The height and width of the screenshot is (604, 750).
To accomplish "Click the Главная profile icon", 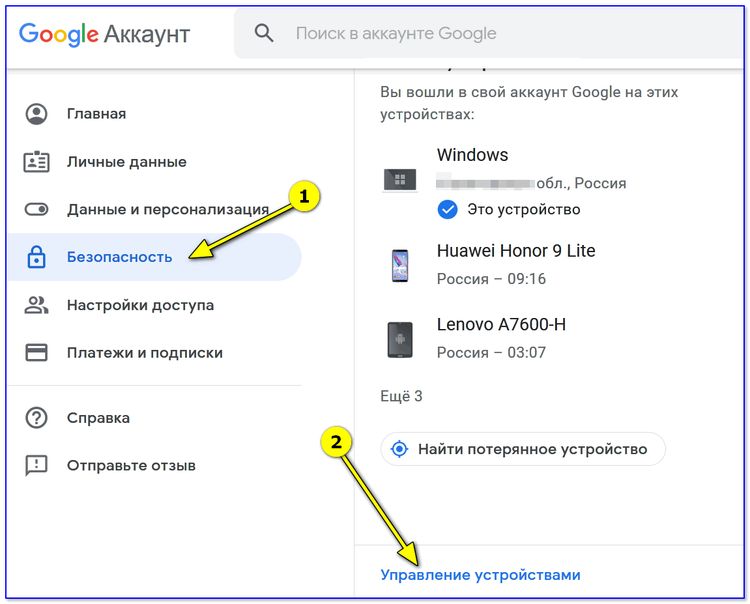I will [36, 114].
